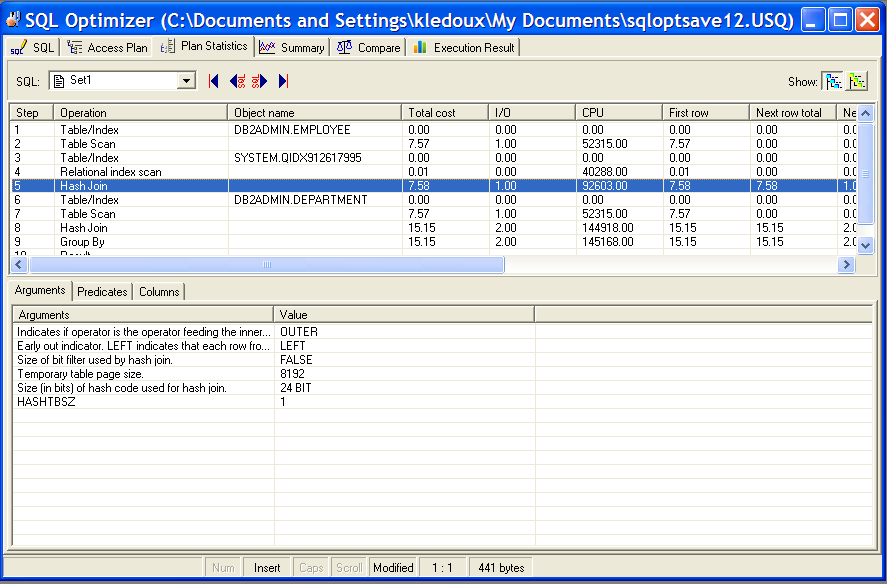Show the Columns tab
This screenshot has height=584, width=887.
[x=159, y=292]
